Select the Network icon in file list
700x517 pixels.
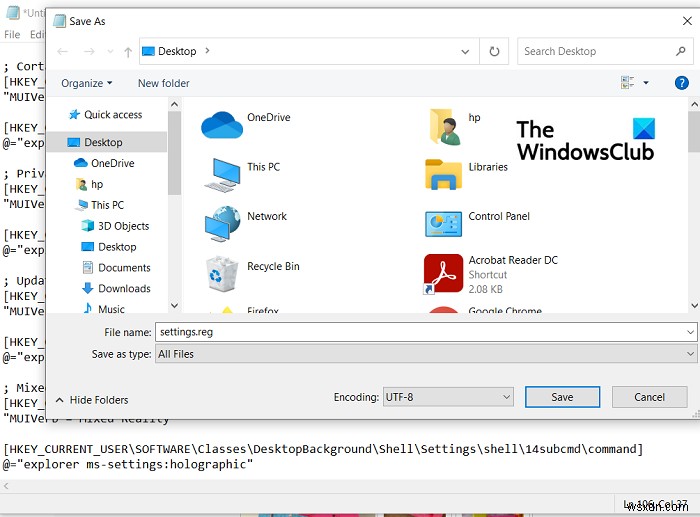click(x=222, y=223)
